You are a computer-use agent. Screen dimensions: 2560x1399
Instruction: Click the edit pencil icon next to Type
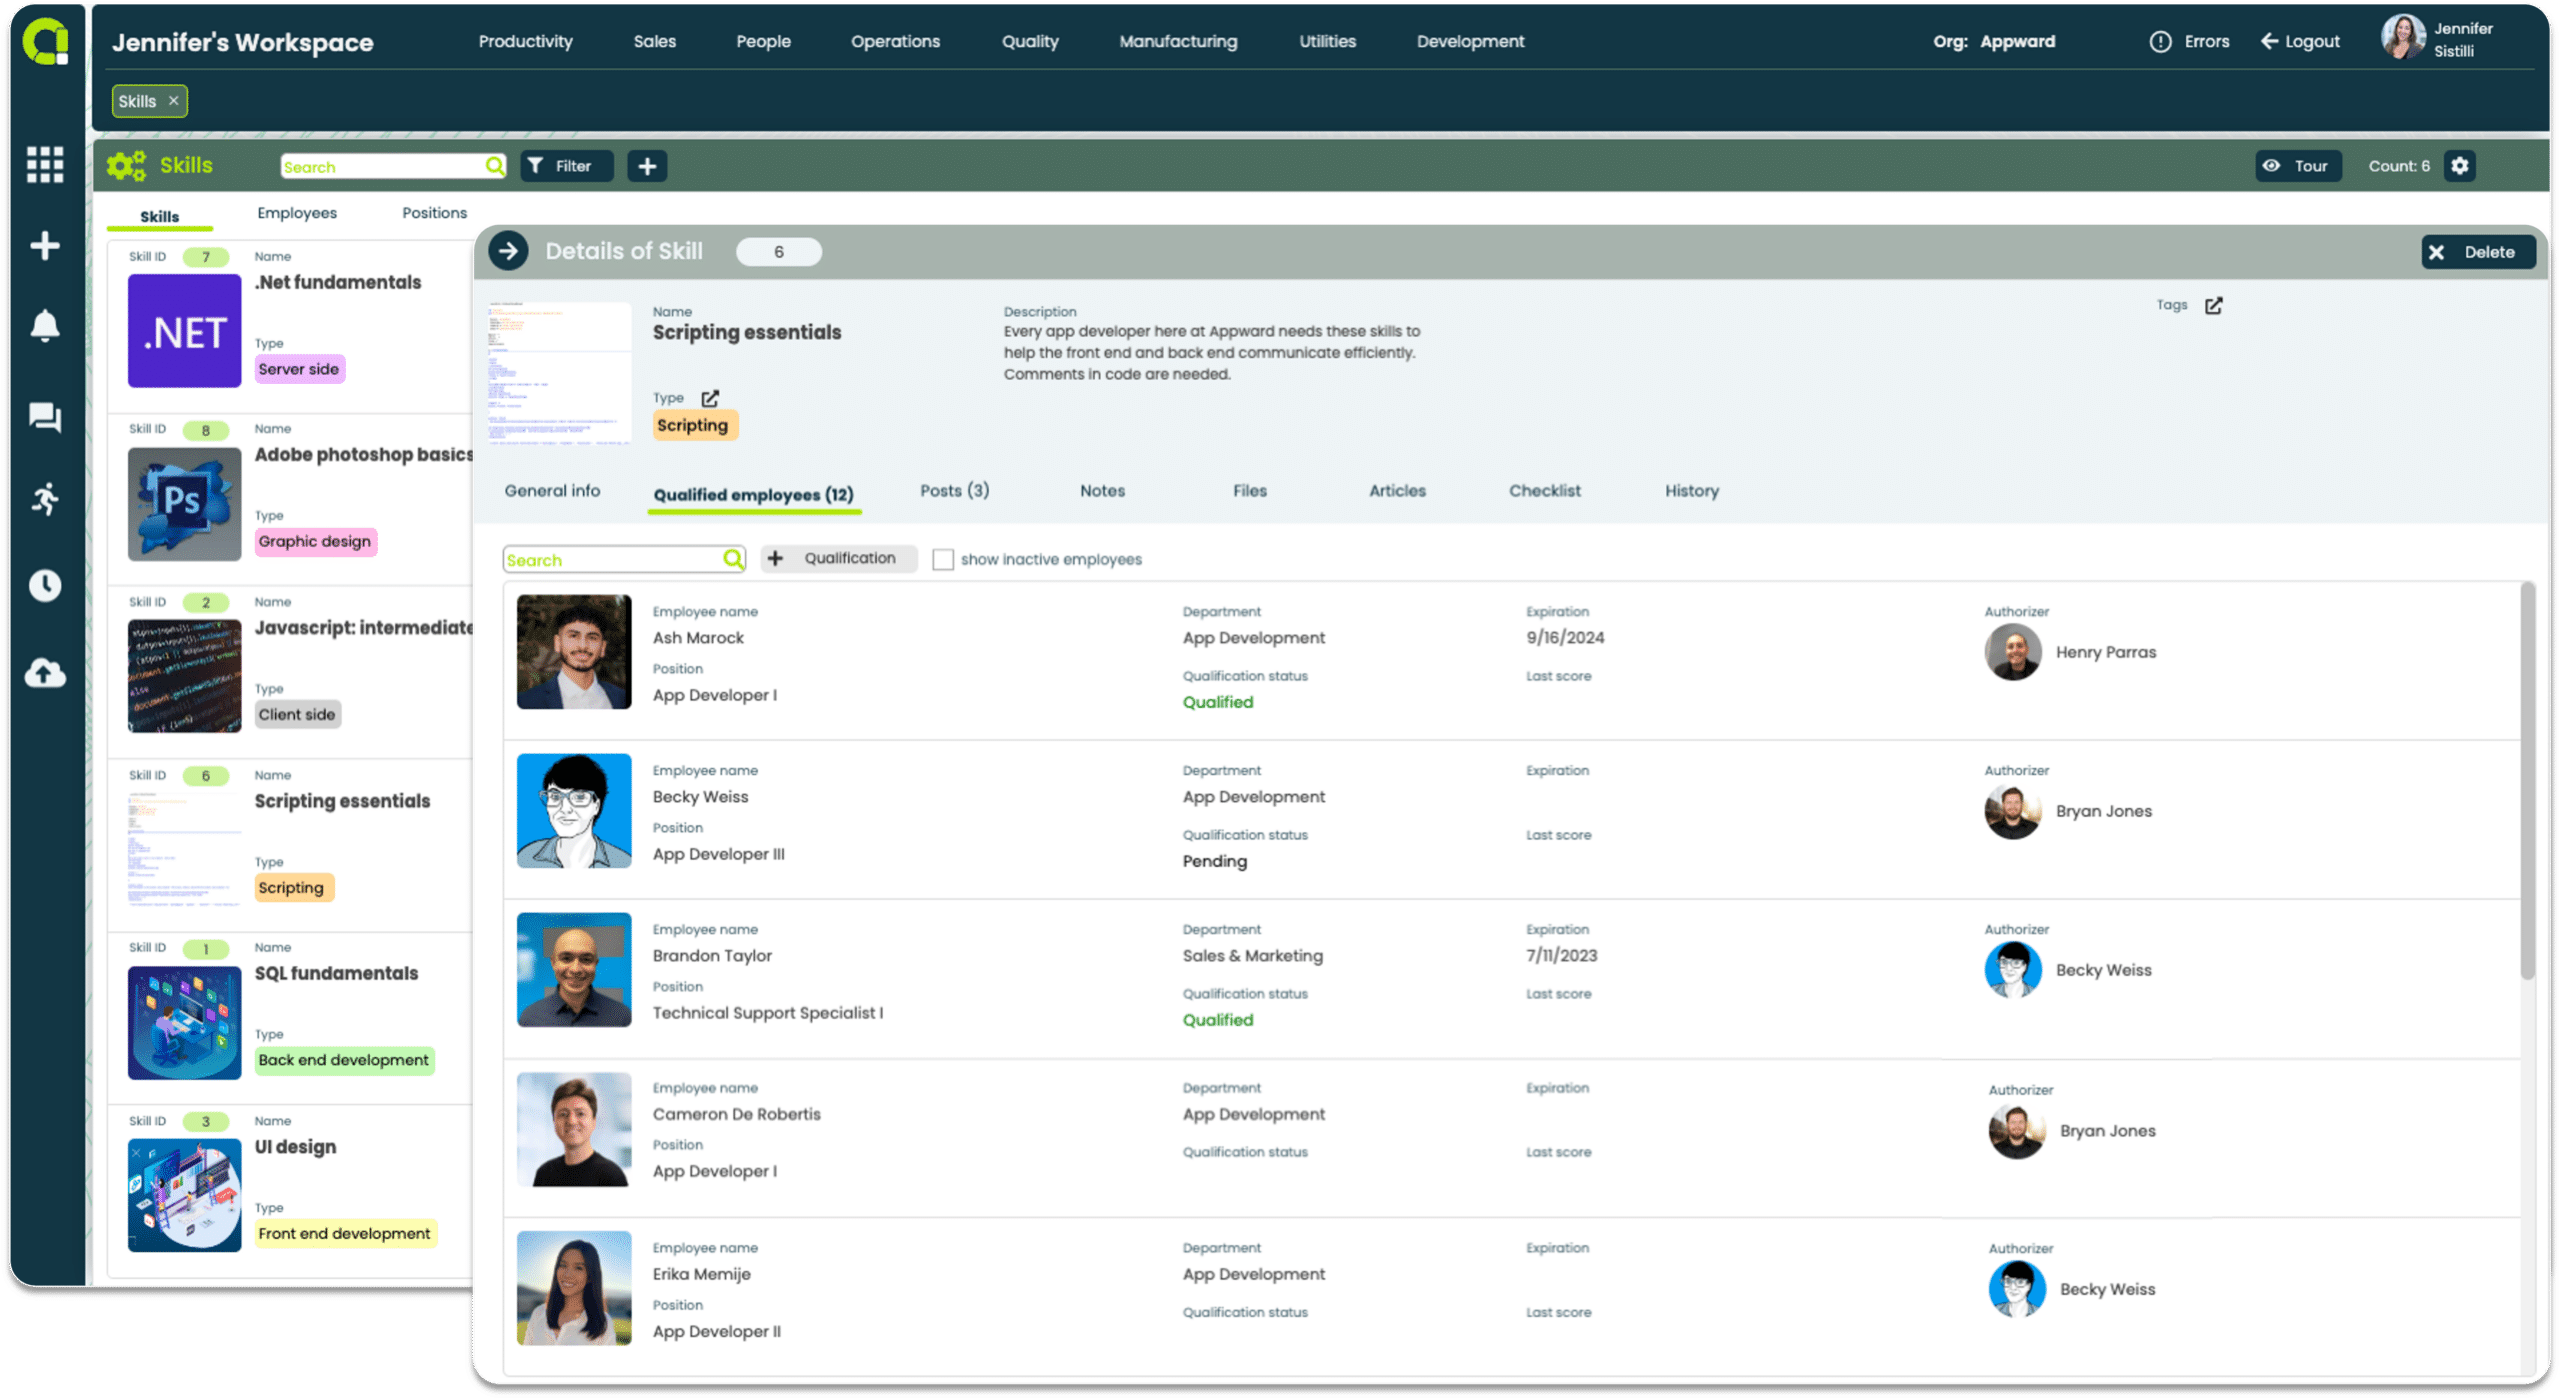pyautogui.click(x=713, y=400)
